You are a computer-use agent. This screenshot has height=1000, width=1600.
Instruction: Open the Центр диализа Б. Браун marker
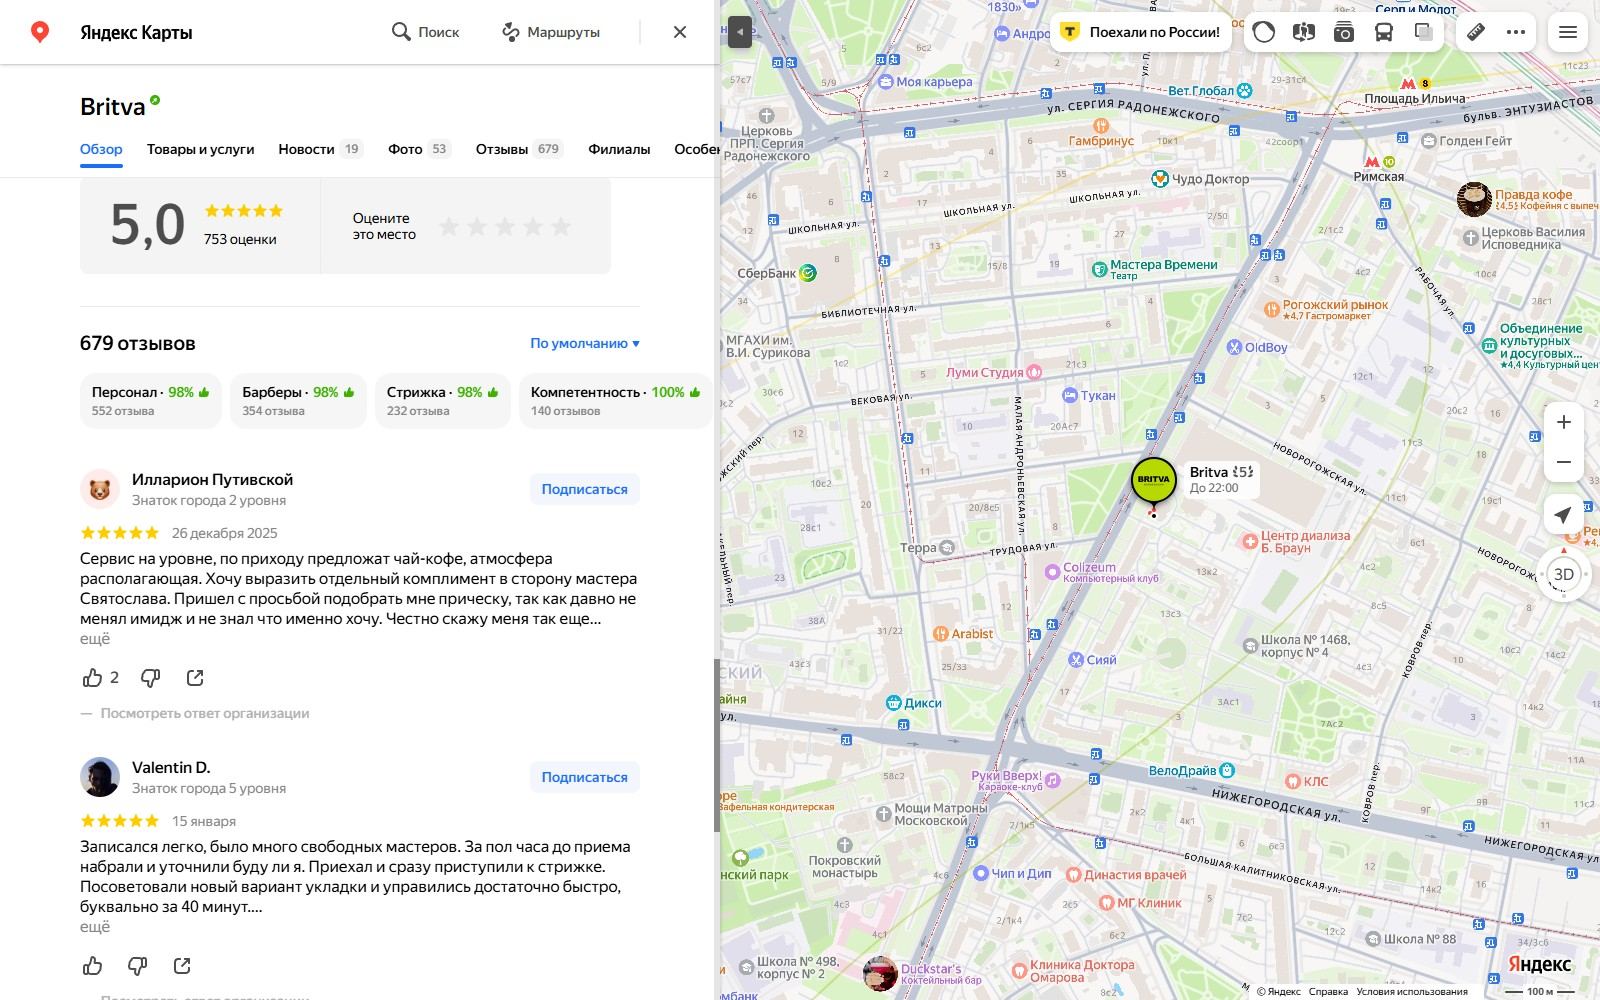coord(1296,541)
